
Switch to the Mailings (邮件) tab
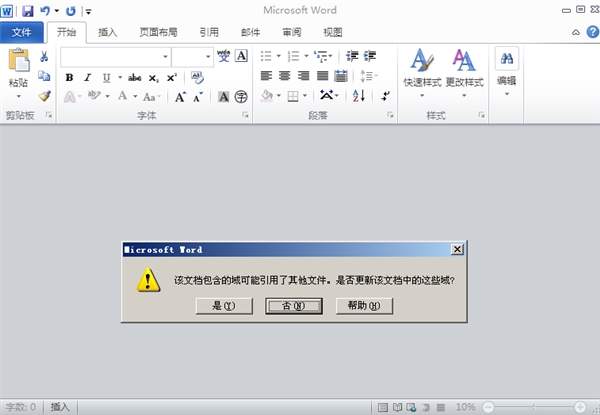251,33
